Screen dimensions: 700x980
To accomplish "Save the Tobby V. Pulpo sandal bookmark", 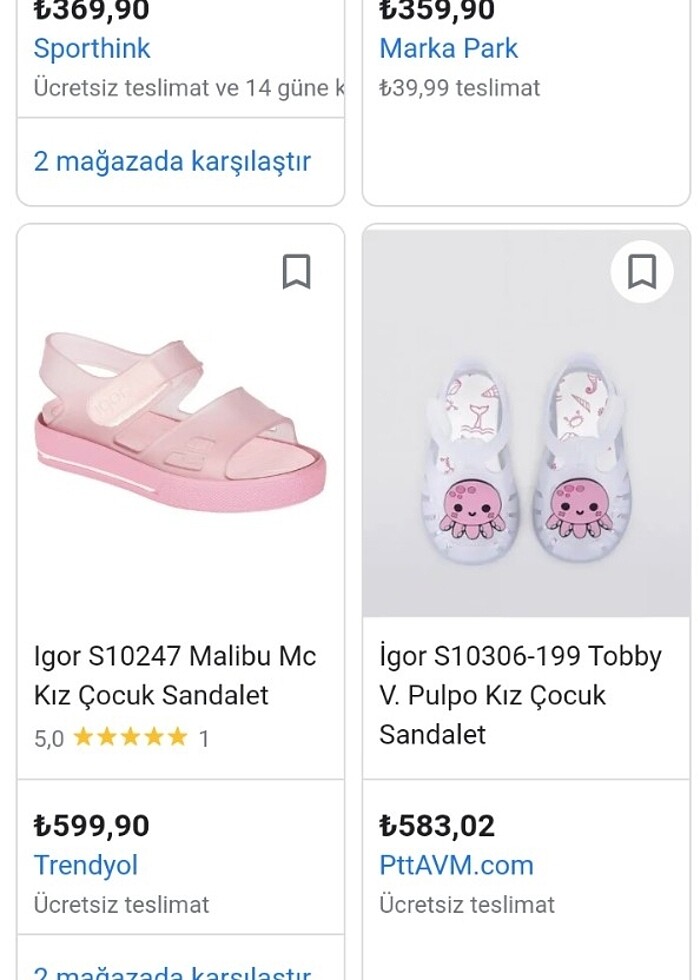I will [x=641, y=271].
